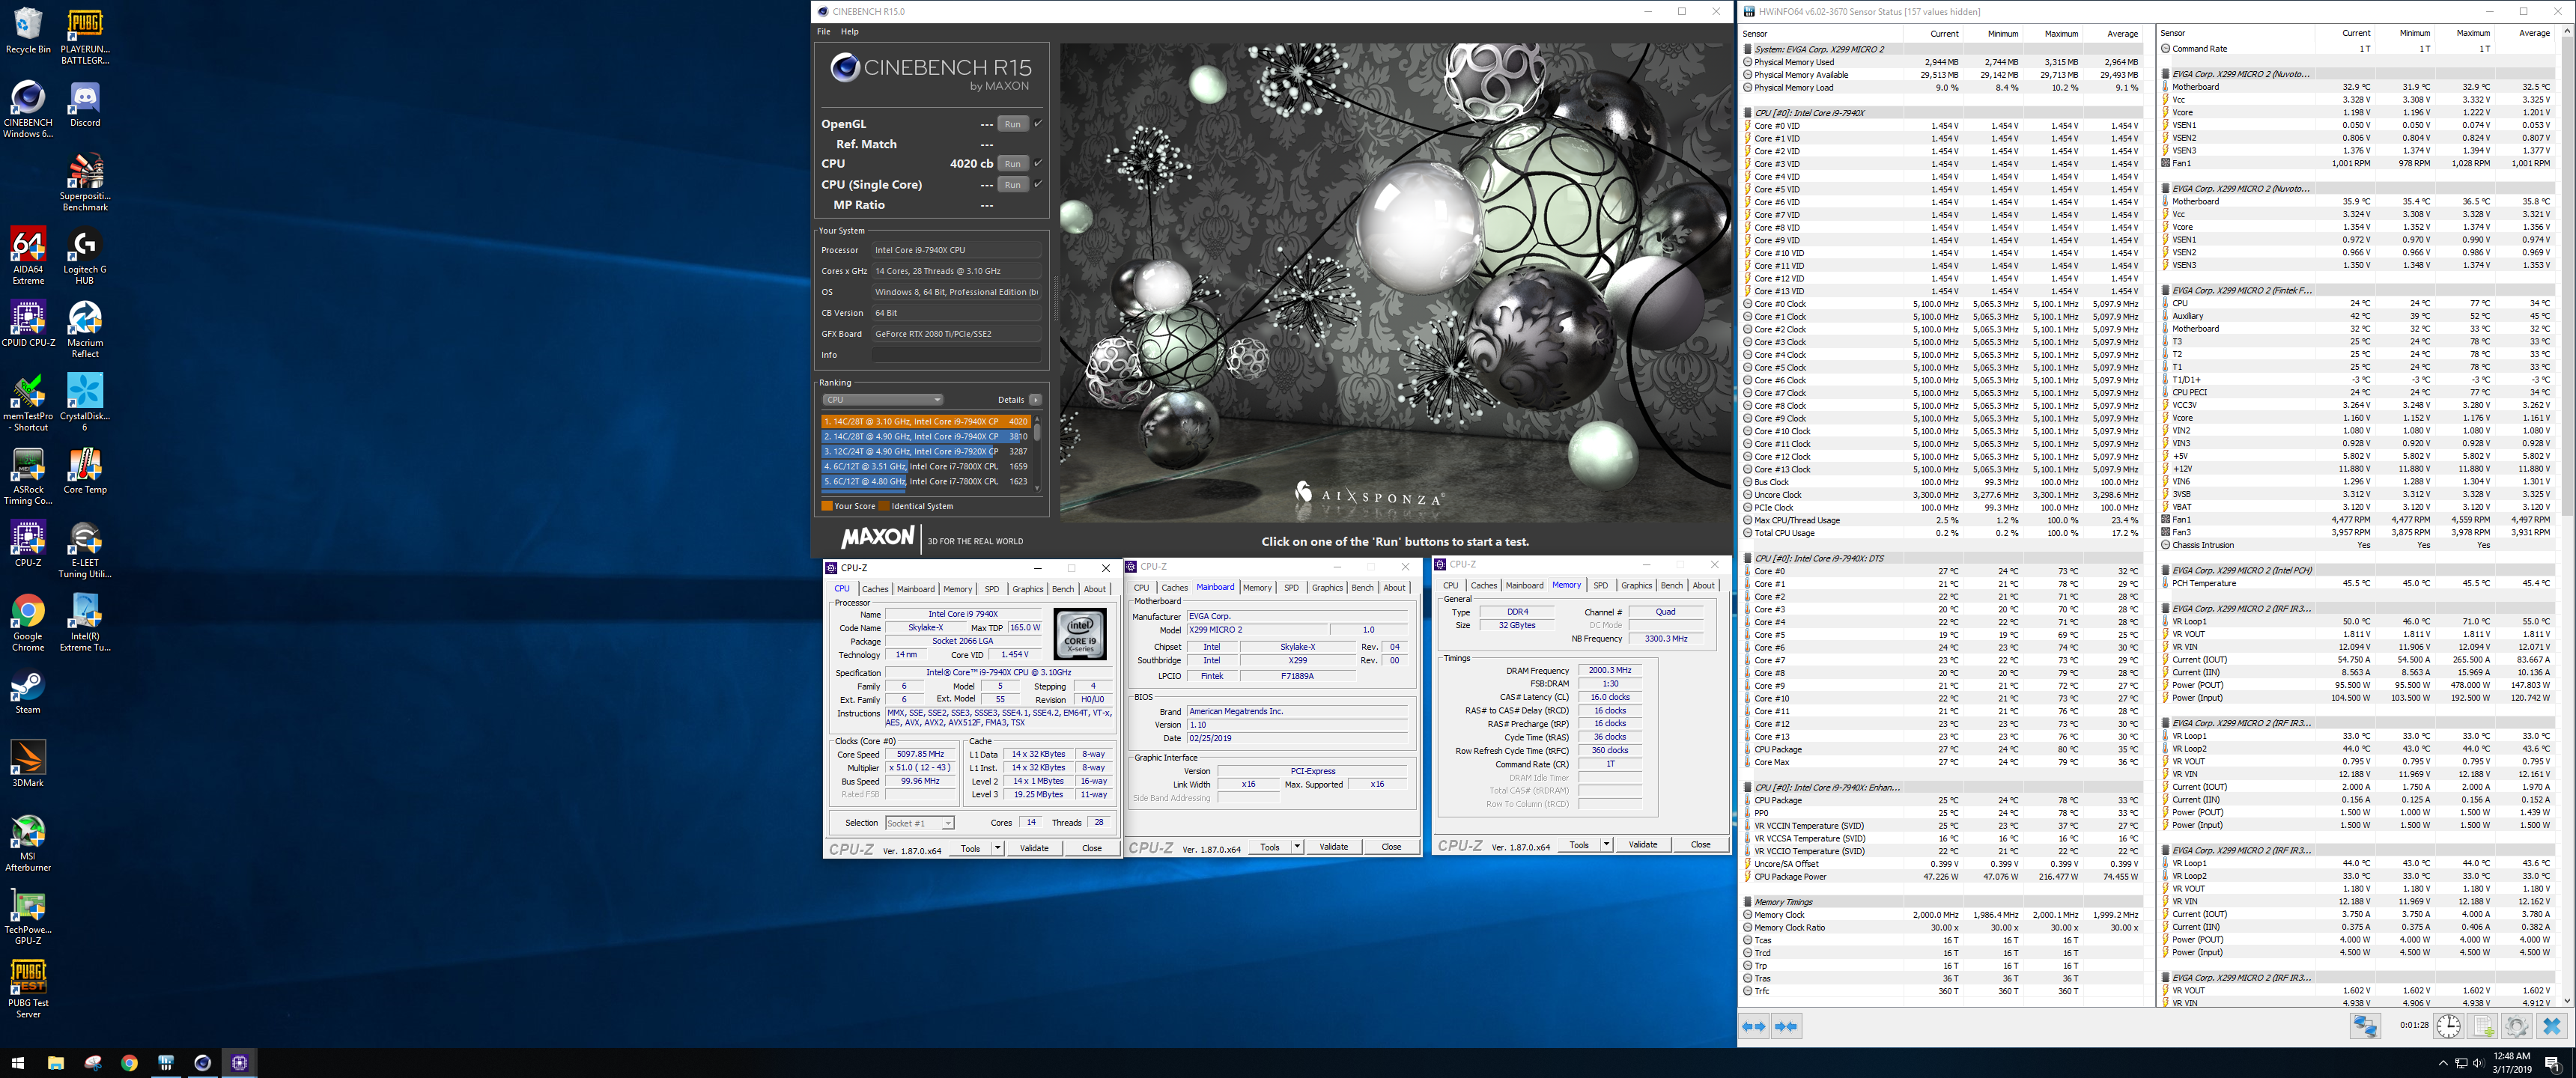
Task: Toggle Cinebench CPU Single Core checkbox
Action: point(1038,184)
